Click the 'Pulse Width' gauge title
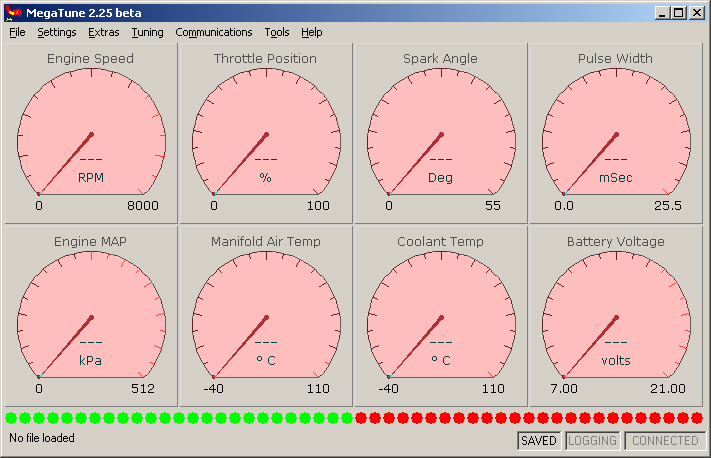Screen dimensions: 711x458 [615, 58]
